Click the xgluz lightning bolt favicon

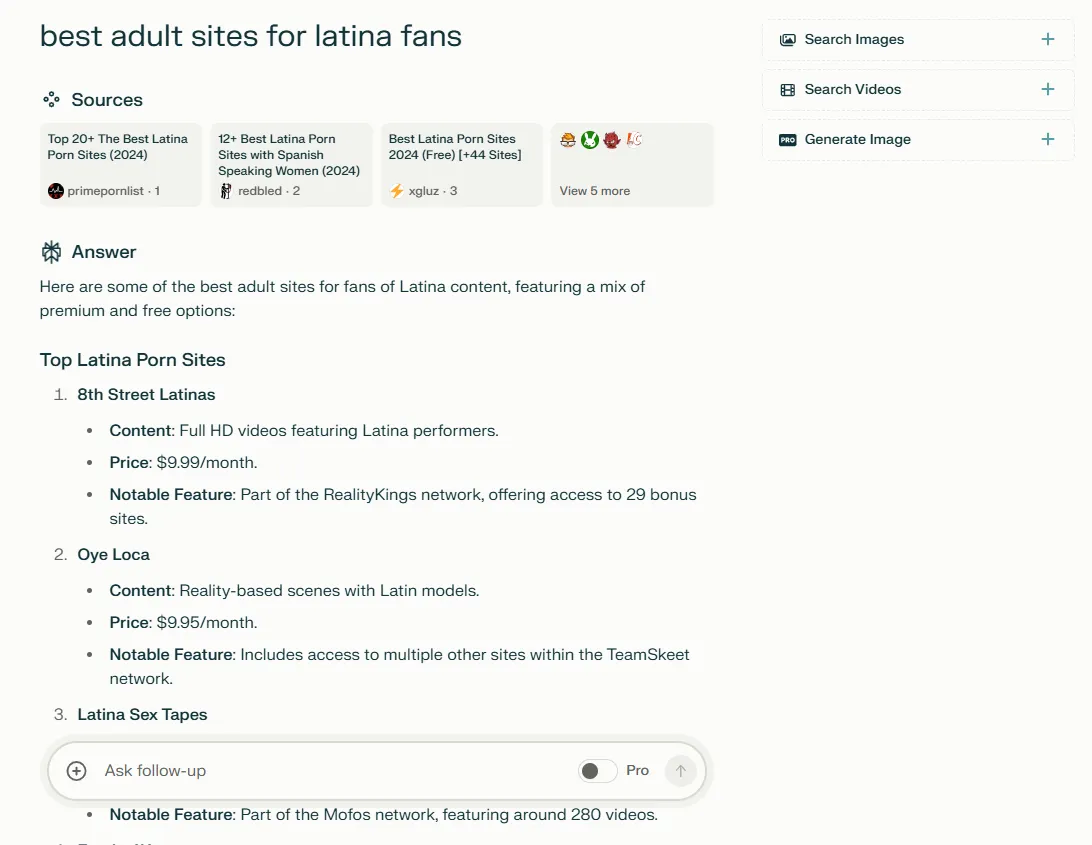pyautogui.click(x=397, y=191)
